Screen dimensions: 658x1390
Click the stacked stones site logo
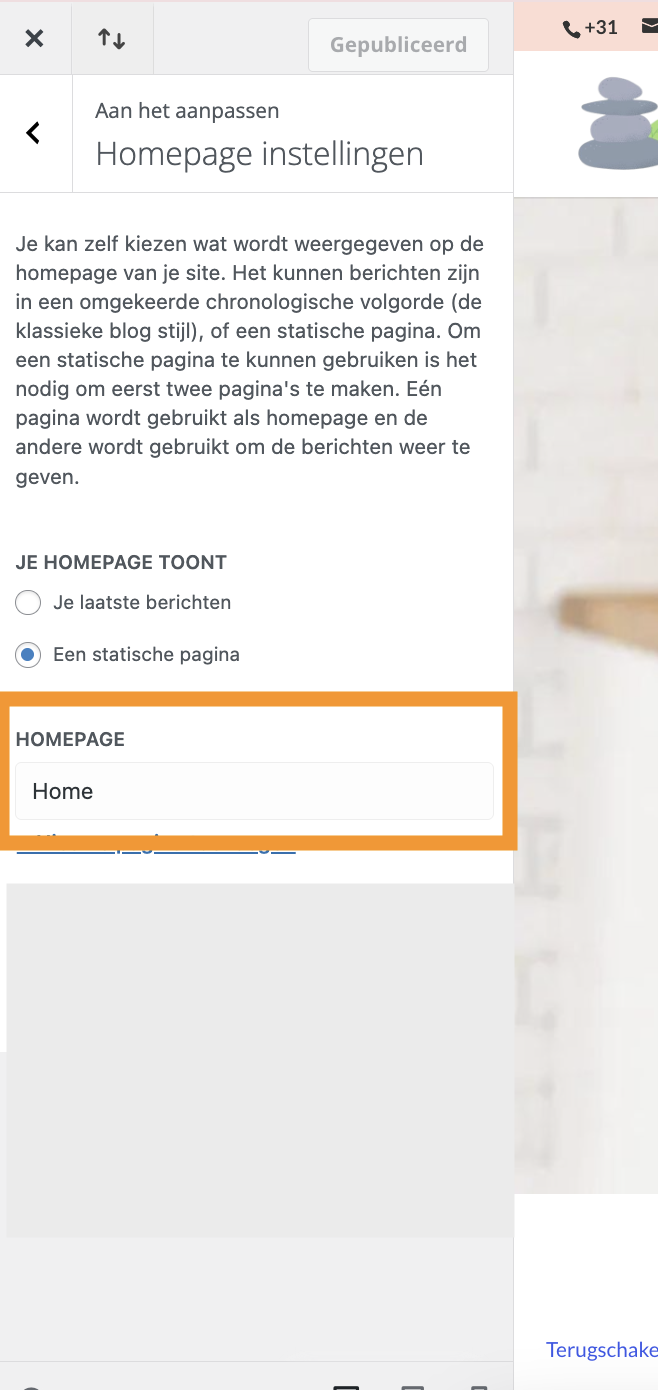tap(617, 123)
